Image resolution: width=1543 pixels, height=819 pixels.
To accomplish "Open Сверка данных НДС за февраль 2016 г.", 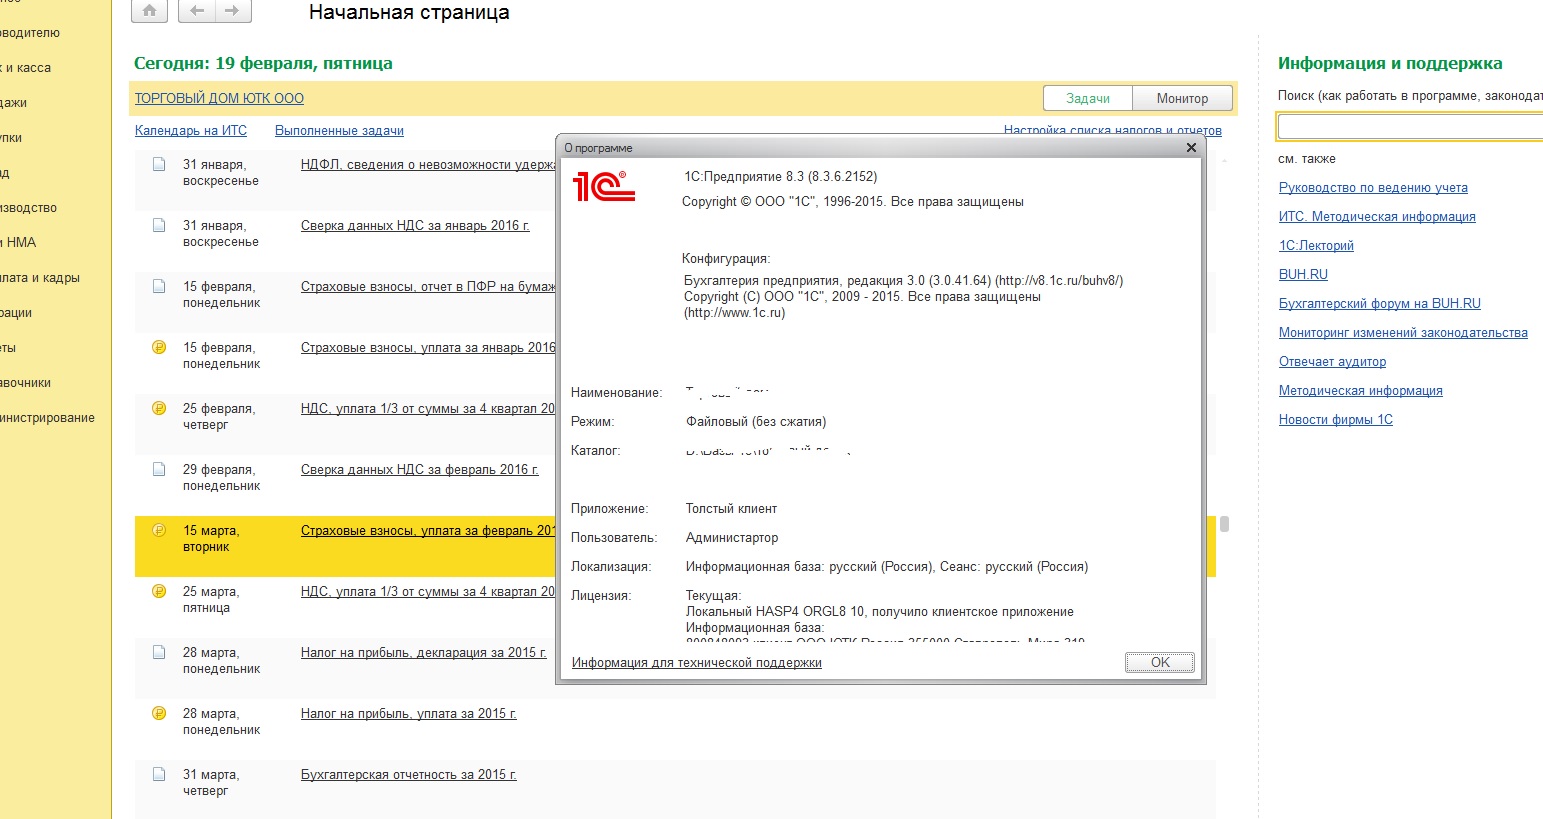I will (419, 469).
